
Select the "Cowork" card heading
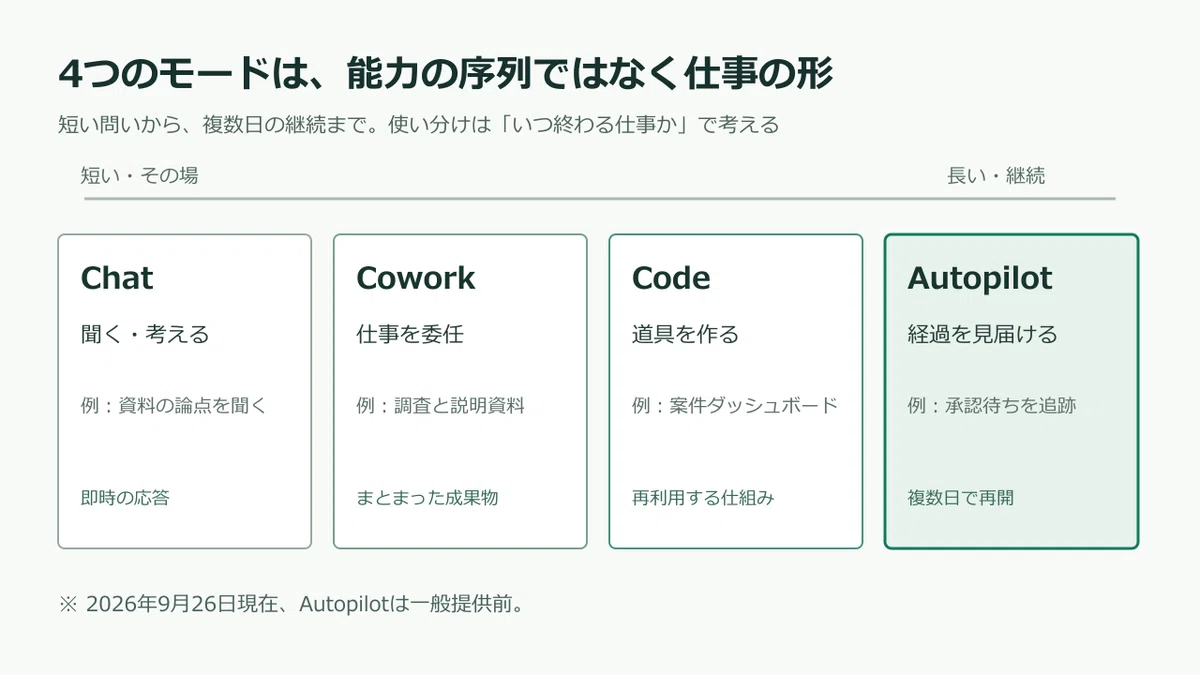coord(416,278)
